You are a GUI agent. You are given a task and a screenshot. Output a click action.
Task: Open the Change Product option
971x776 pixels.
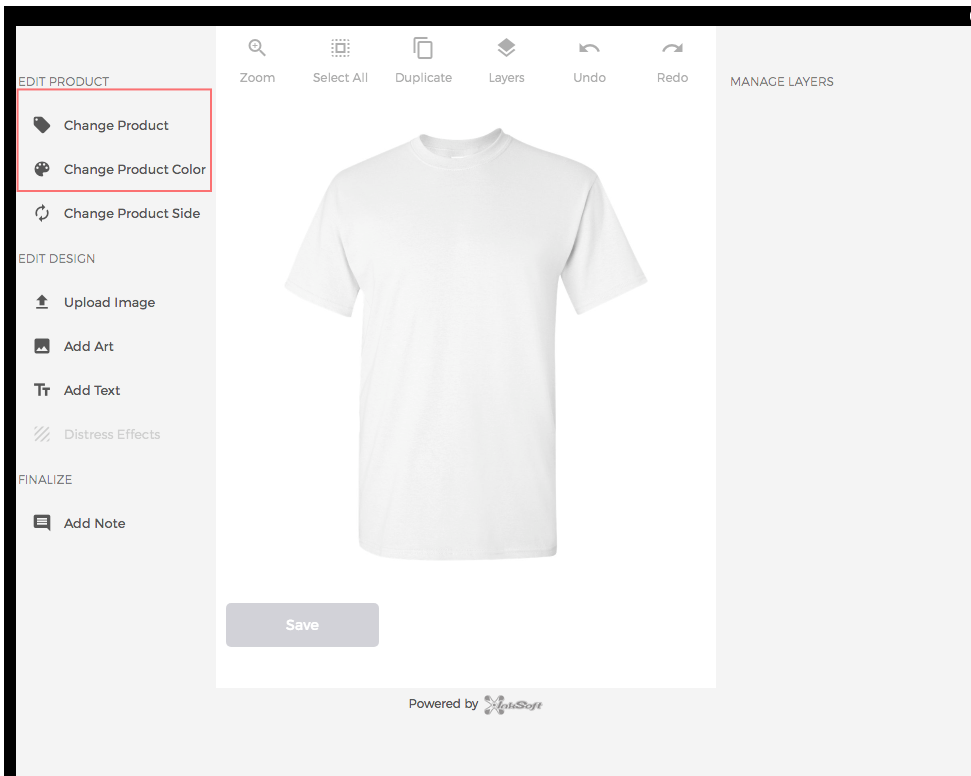tap(117, 125)
